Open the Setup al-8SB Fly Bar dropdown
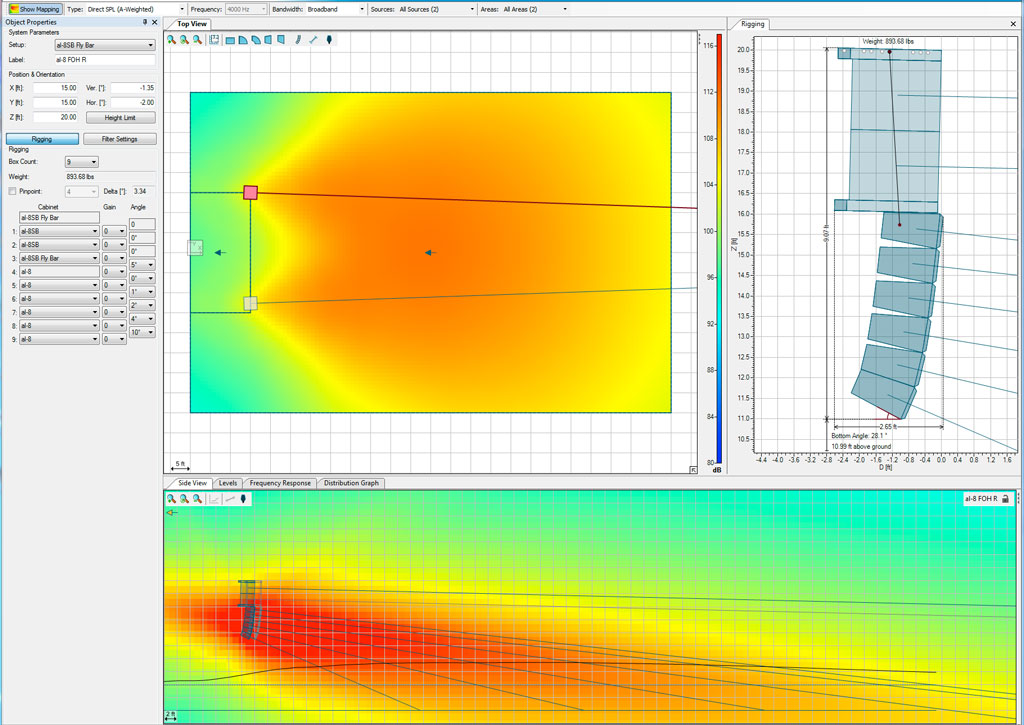Image resolution: width=1024 pixels, height=725 pixels. pos(104,45)
